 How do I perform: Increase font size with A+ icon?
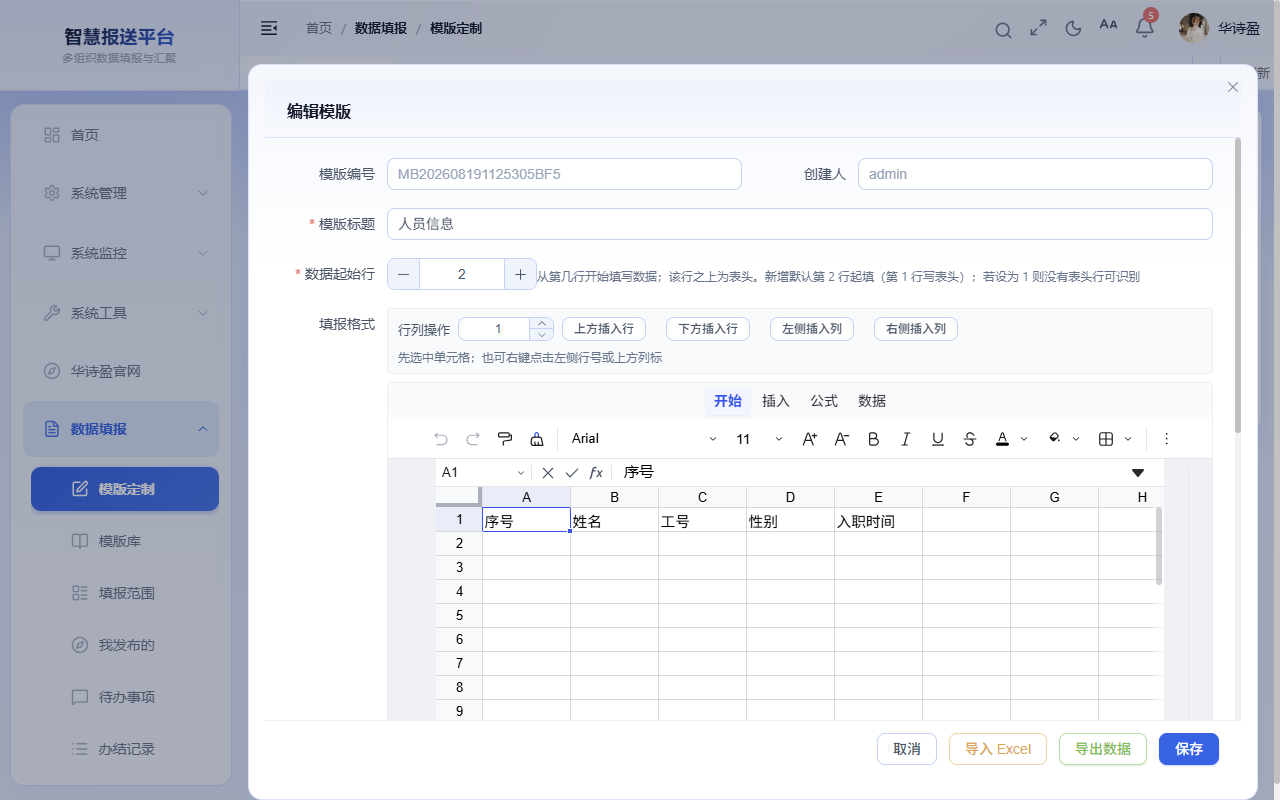(810, 439)
